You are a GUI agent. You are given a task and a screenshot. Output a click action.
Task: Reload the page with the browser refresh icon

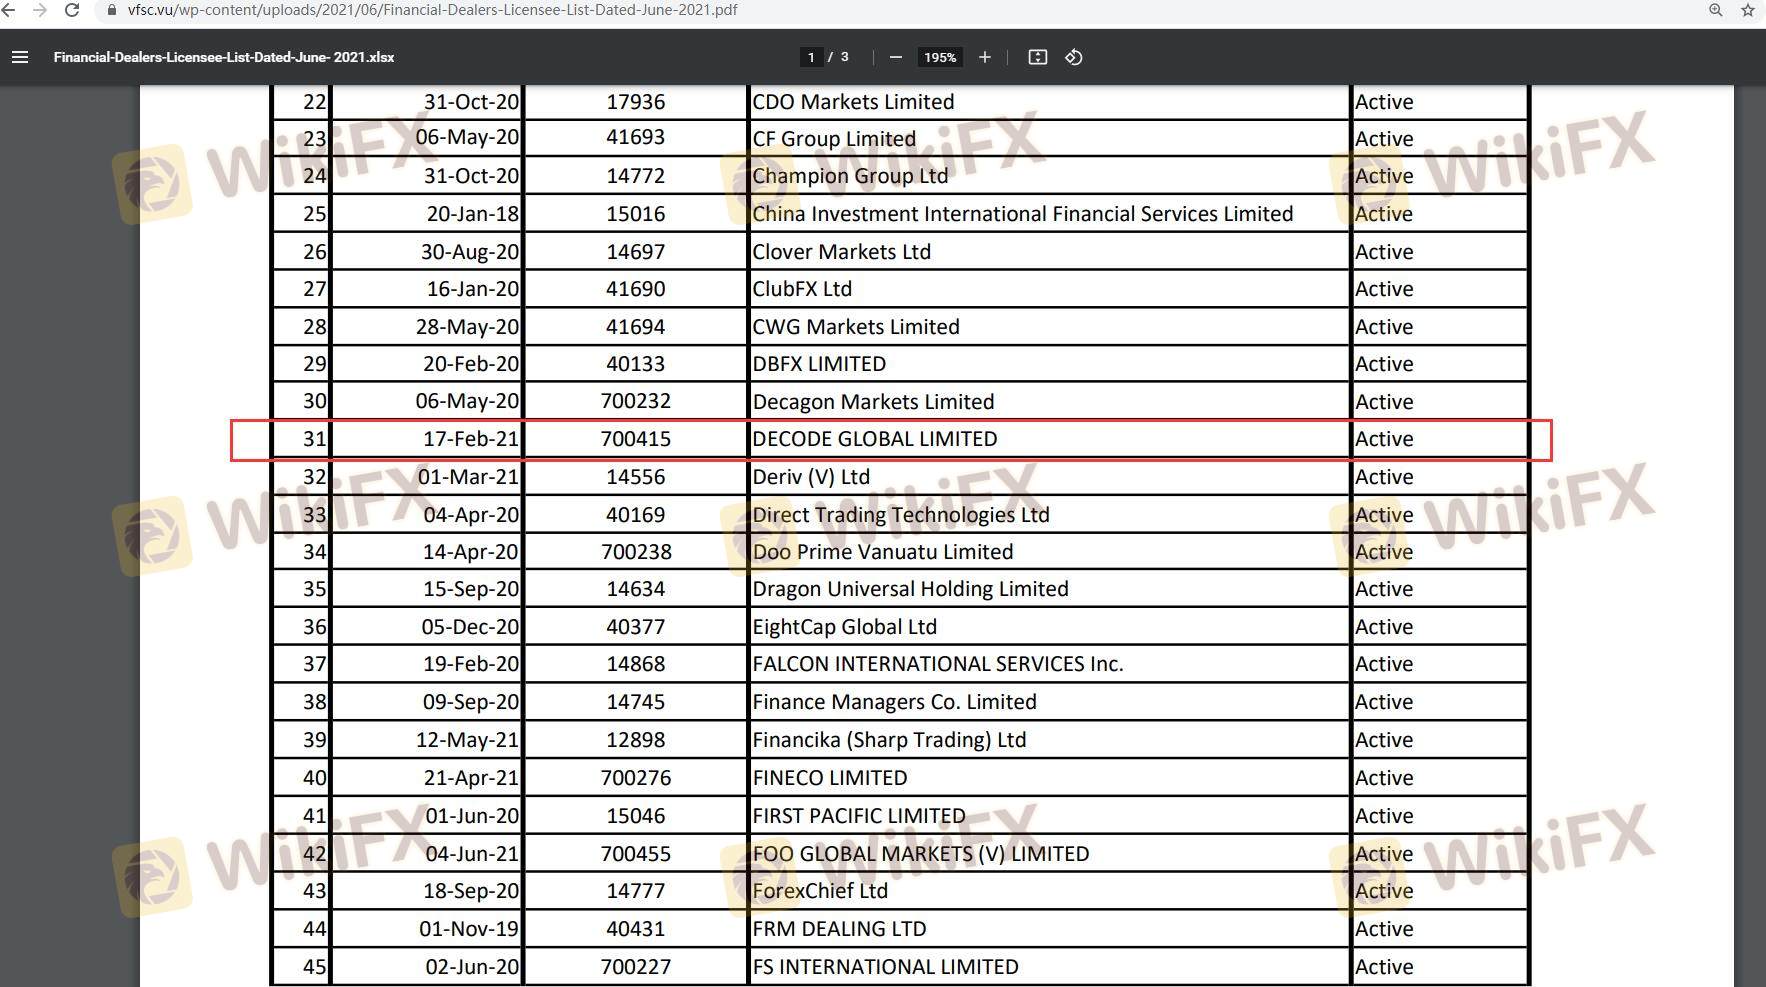[72, 10]
